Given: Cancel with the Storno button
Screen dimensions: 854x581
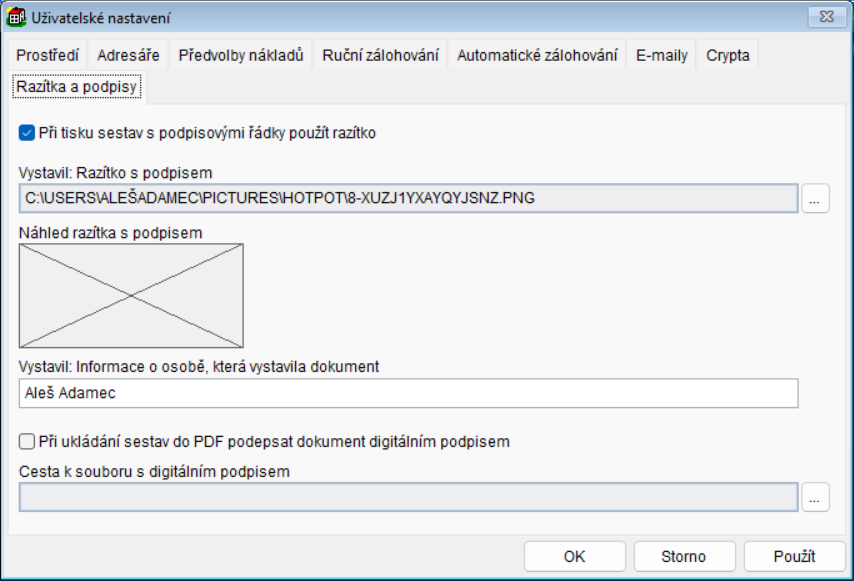Looking at the screenshot, I should (x=684, y=557).
